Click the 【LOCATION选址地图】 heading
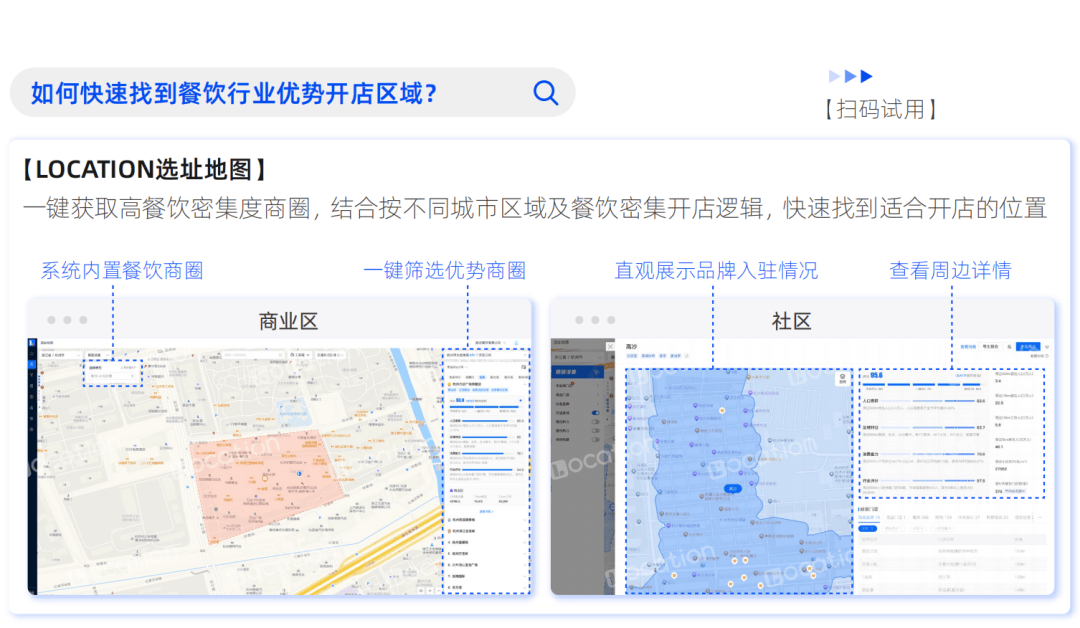The image size is (1080, 628). pos(143,169)
